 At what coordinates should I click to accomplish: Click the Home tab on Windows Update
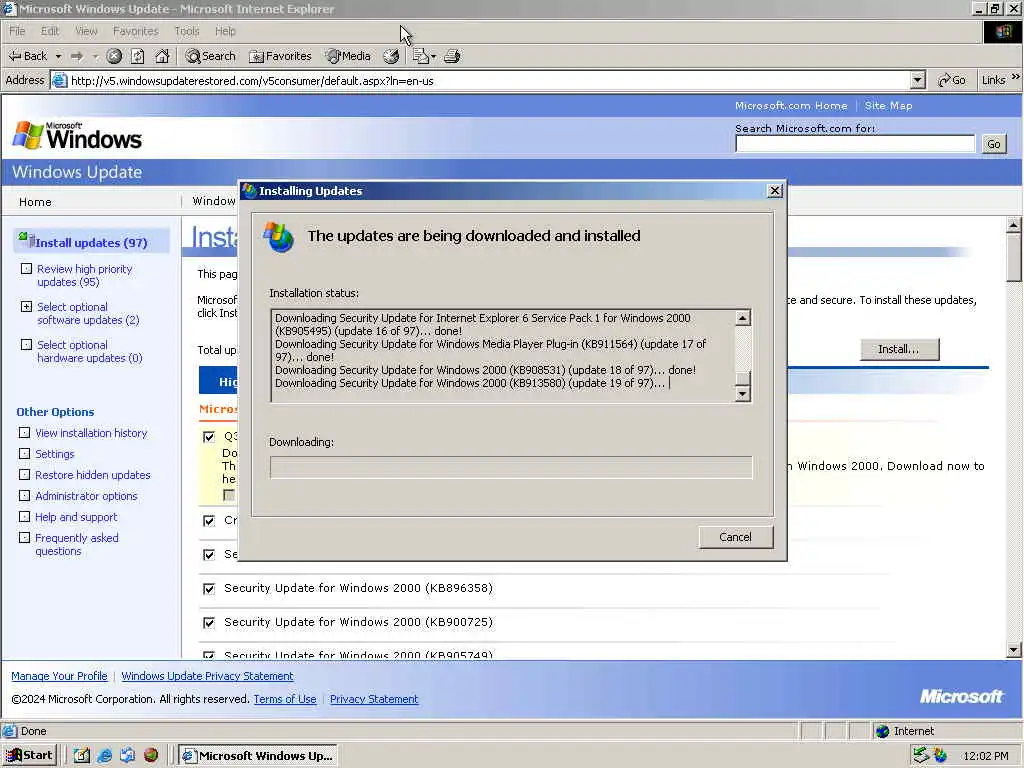pos(35,202)
